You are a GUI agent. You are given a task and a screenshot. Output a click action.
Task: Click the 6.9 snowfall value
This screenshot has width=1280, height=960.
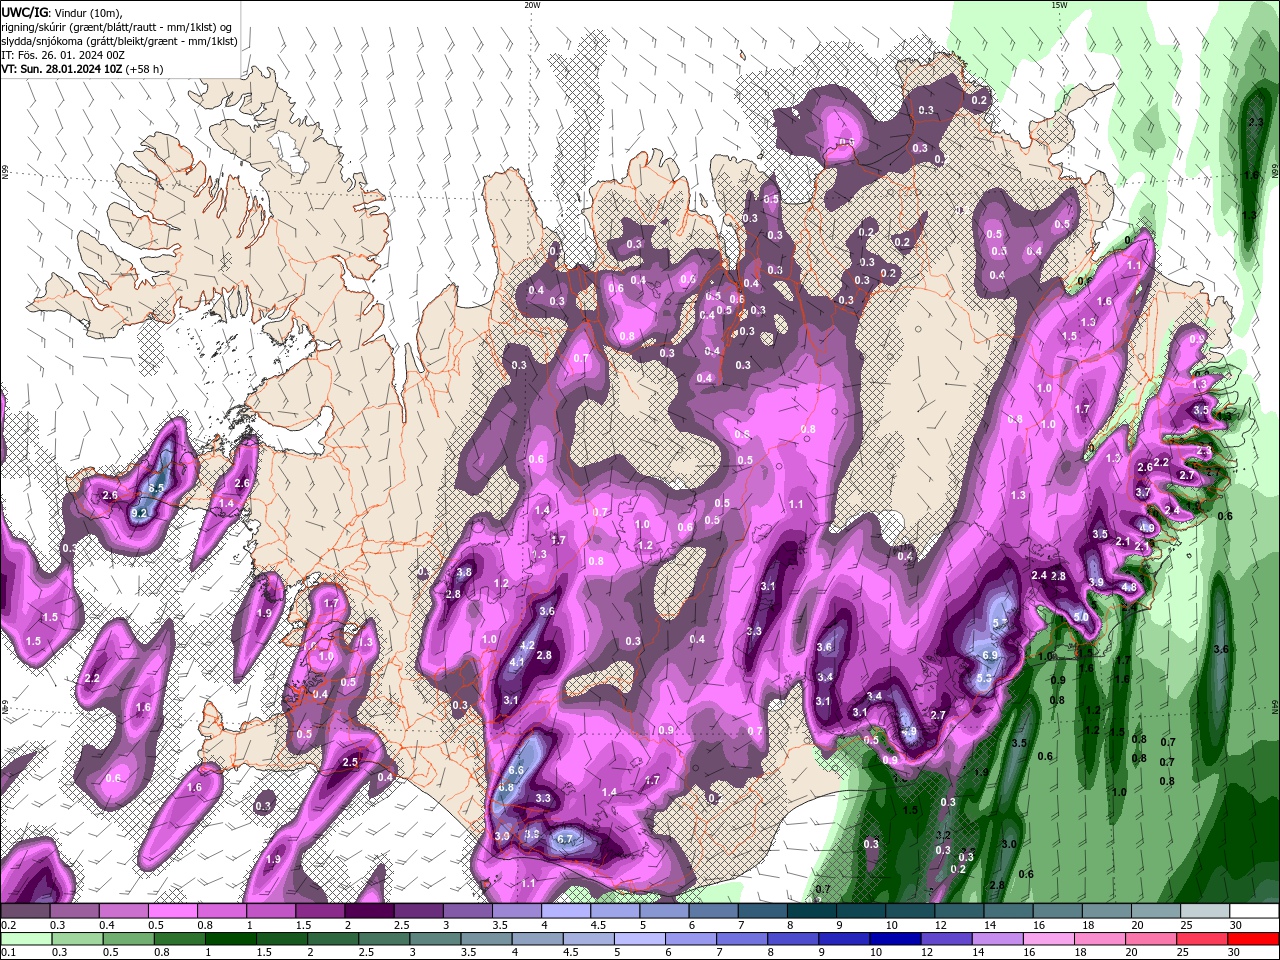(991, 655)
